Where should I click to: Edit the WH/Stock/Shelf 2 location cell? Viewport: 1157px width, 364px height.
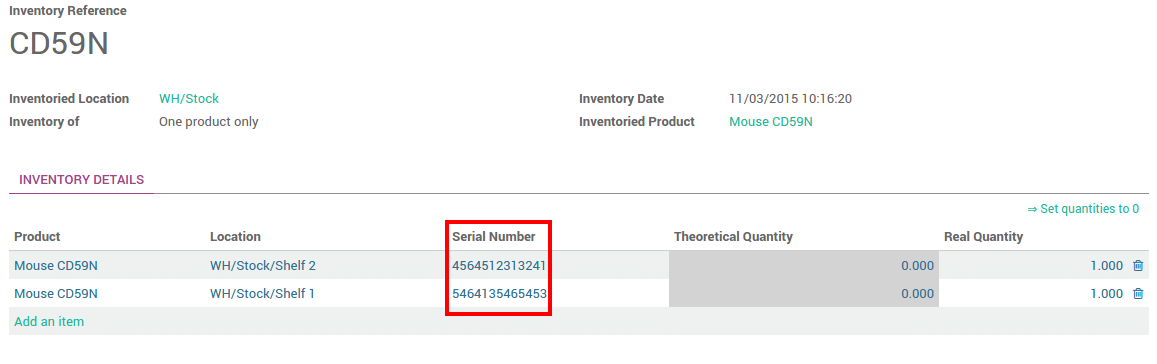263,265
